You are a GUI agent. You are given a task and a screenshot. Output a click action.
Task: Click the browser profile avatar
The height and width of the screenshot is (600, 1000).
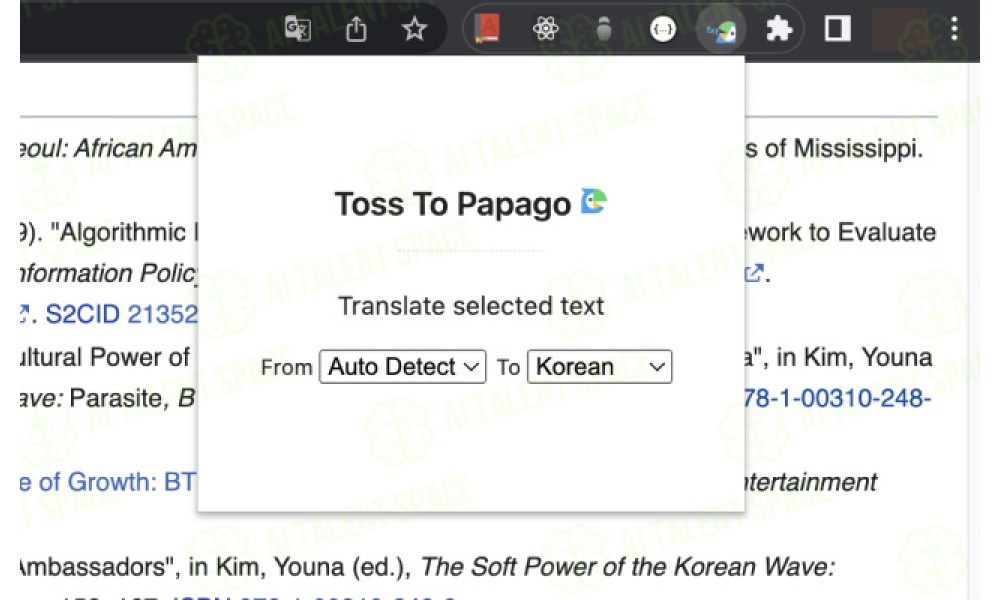pos(899,29)
